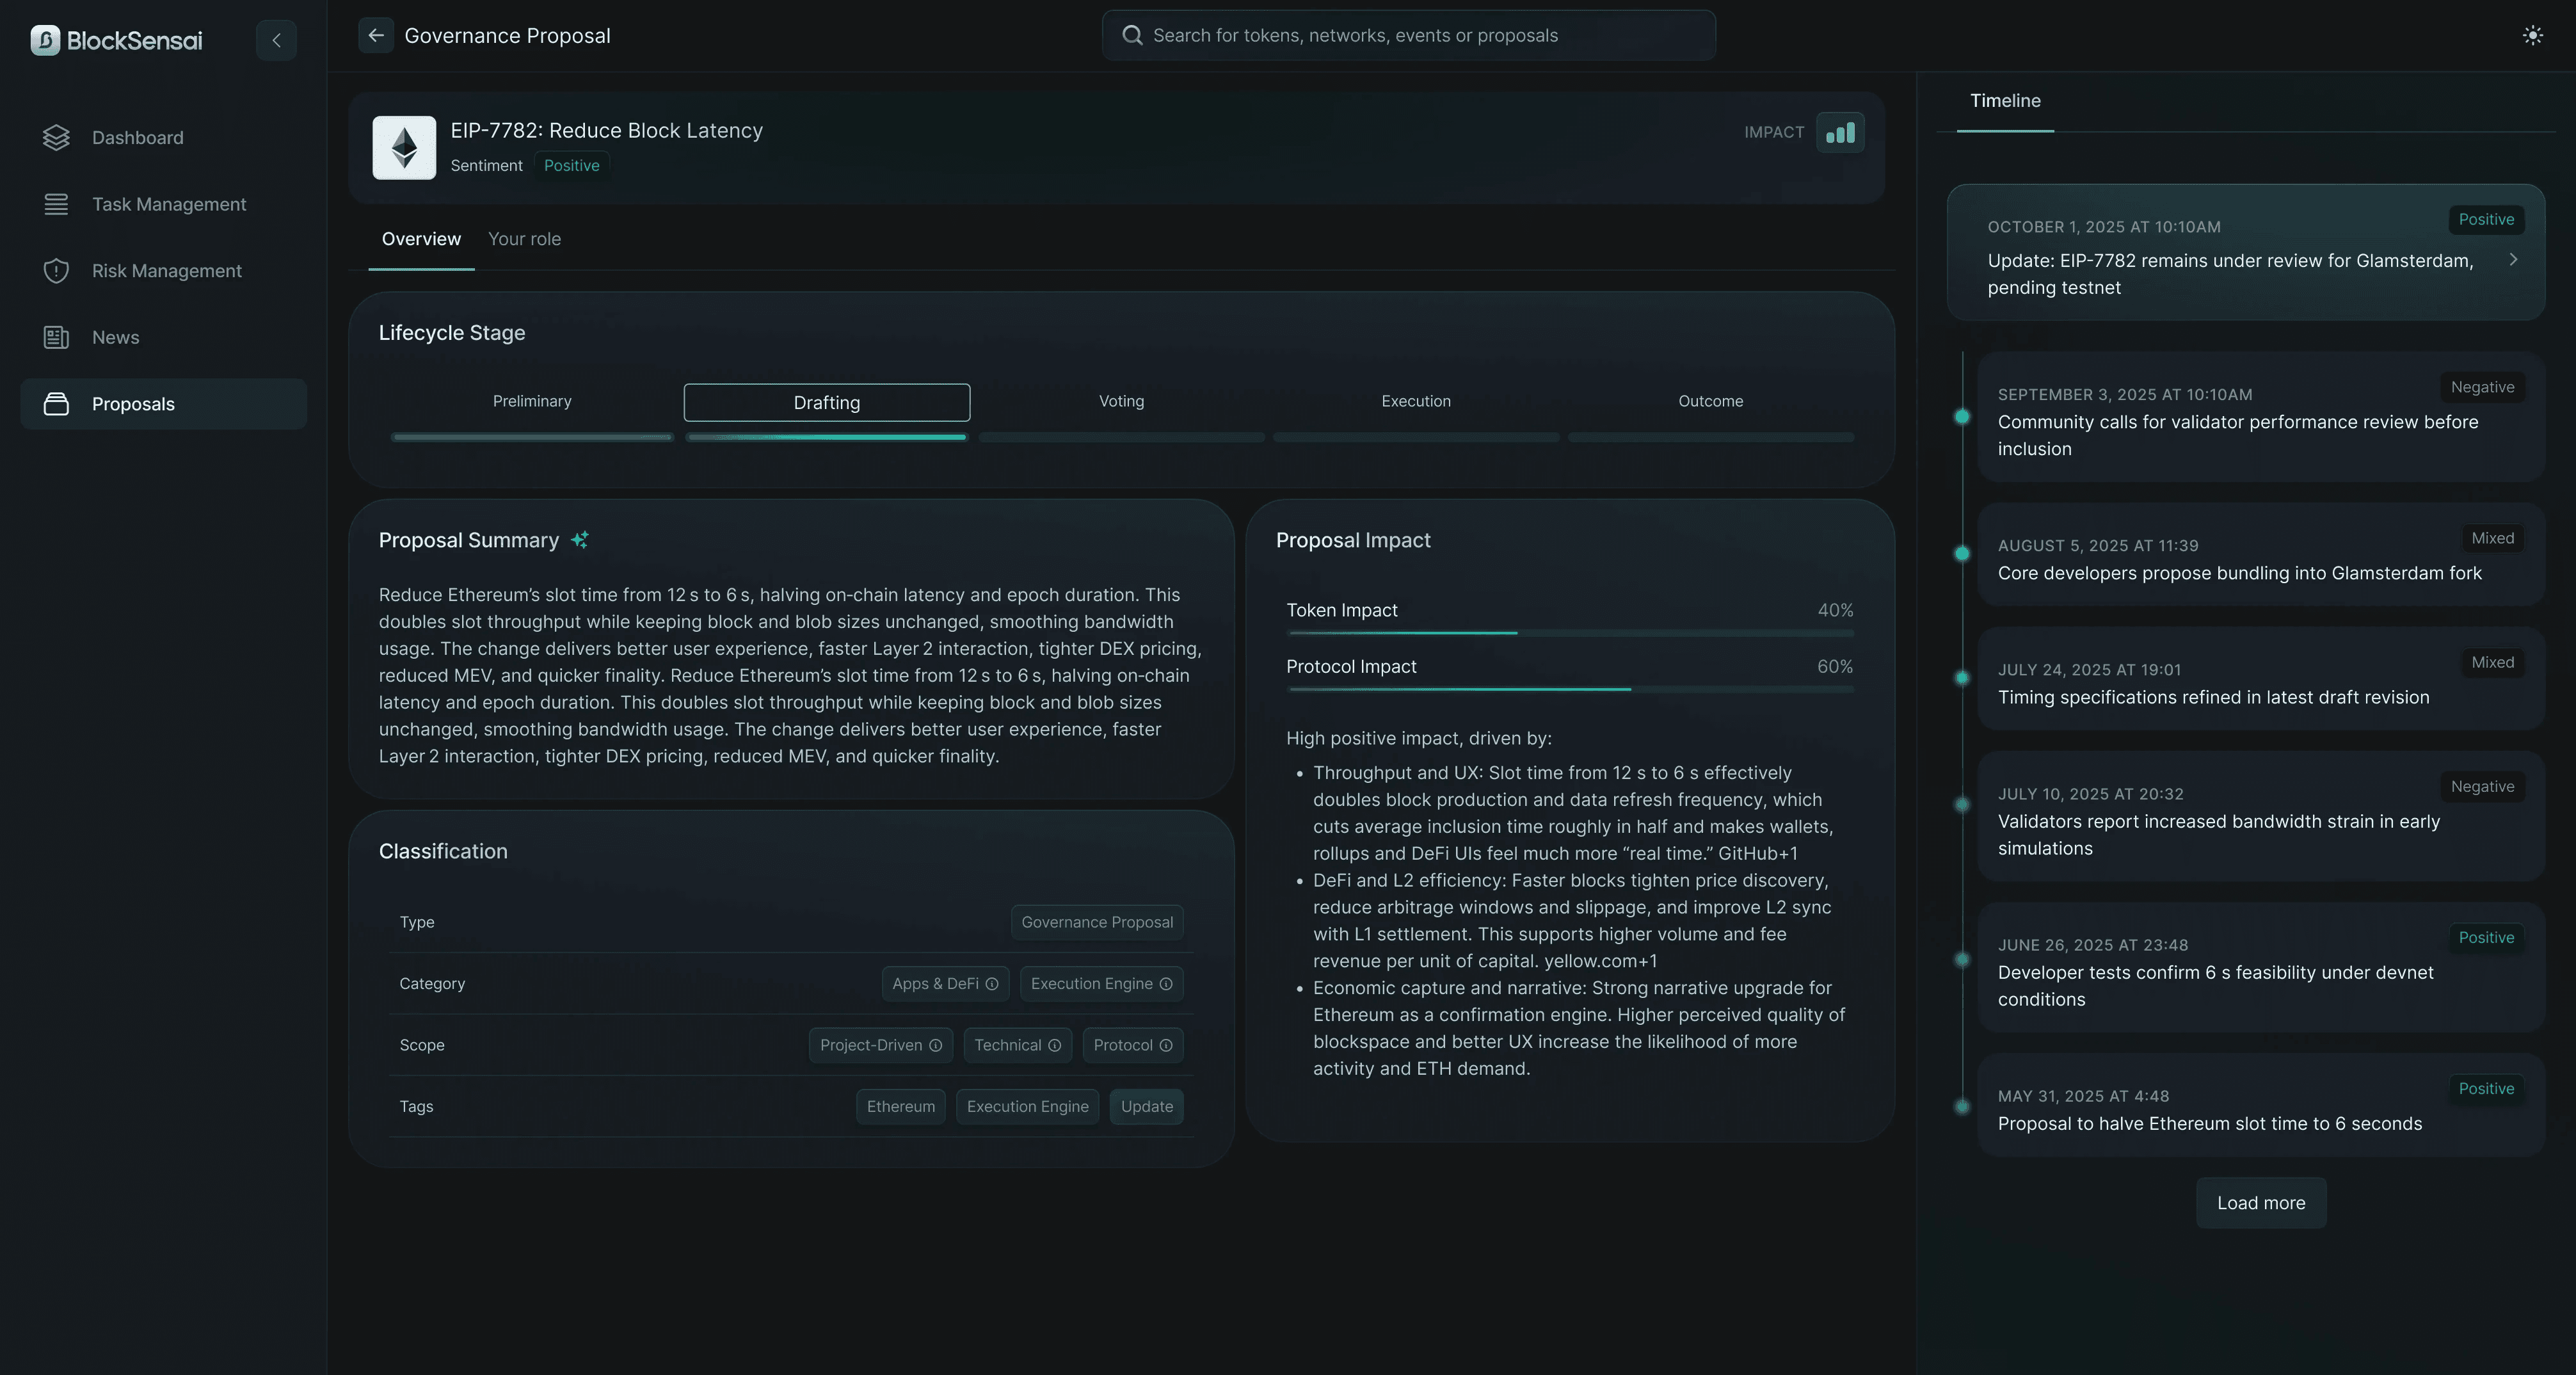This screenshot has width=2576, height=1375.
Task: Click the Risk Management shield icon
Action: (x=56, y=271)
